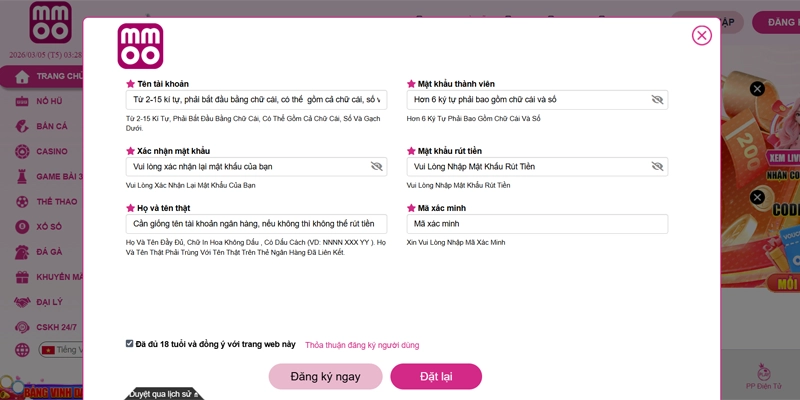Screen dimensions: 800x400
Task: Uncheck the 18 tuổi agreement checkbox
Action: tap(130, 343)
